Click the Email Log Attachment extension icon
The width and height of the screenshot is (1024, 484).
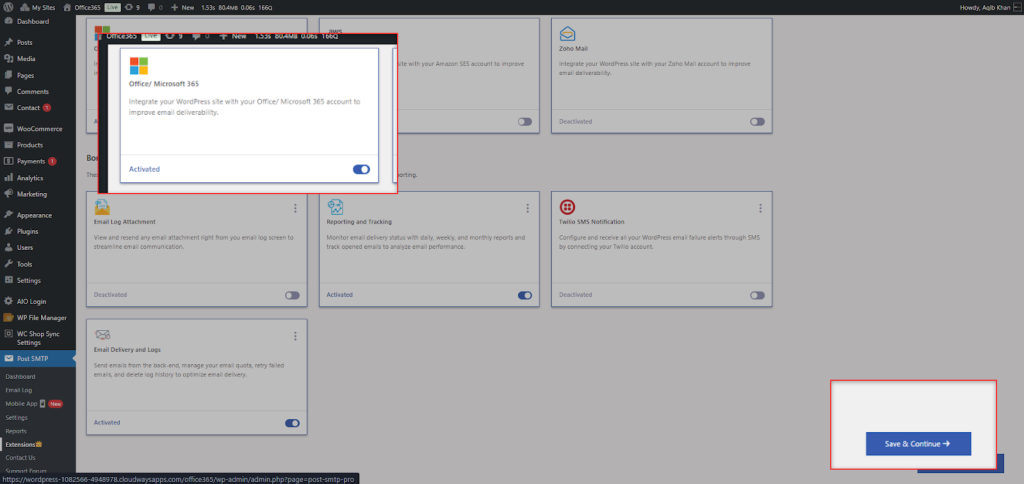tap(102, 207)
